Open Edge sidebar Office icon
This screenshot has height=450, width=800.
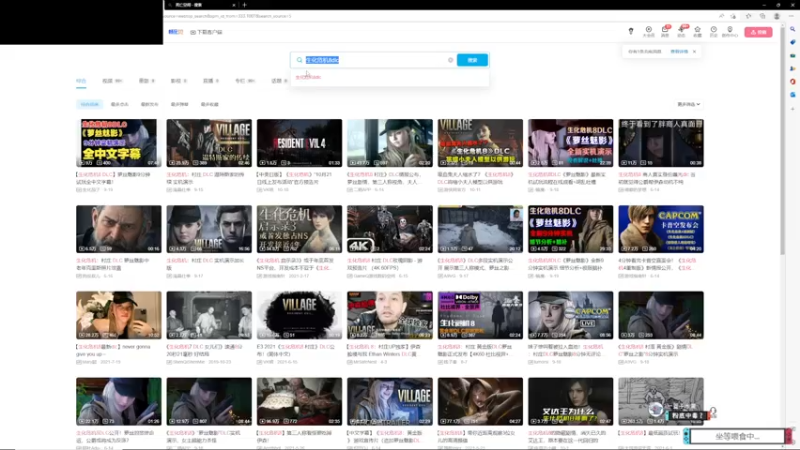point(792,82)
